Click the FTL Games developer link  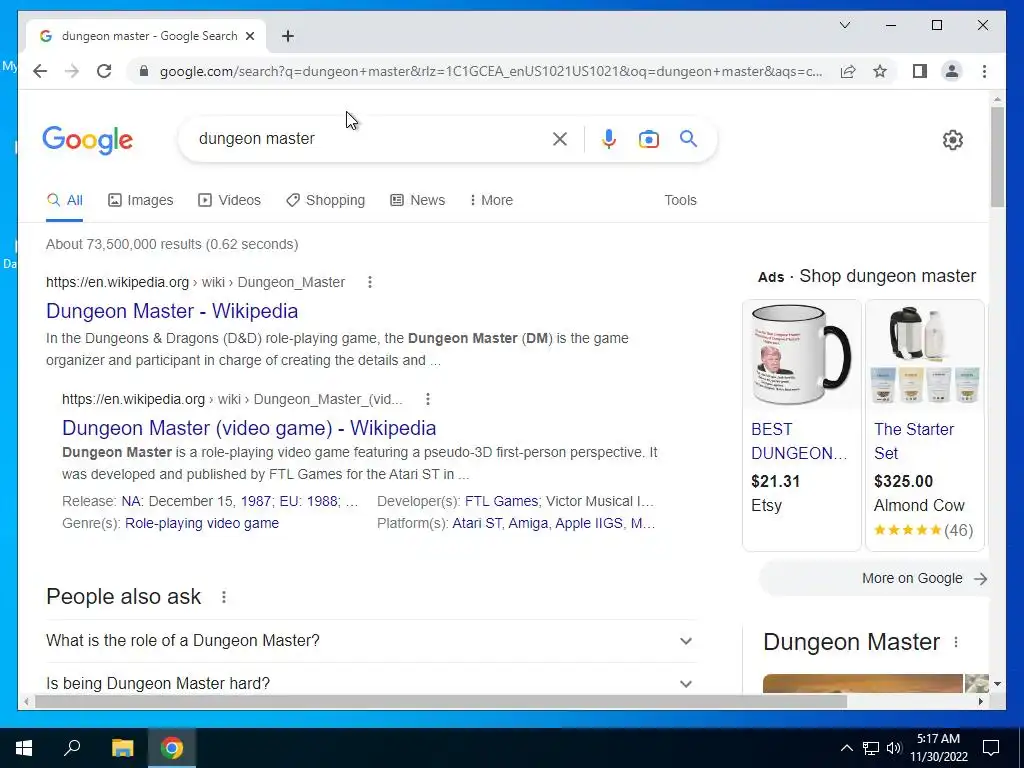click(x=502, y=501)
